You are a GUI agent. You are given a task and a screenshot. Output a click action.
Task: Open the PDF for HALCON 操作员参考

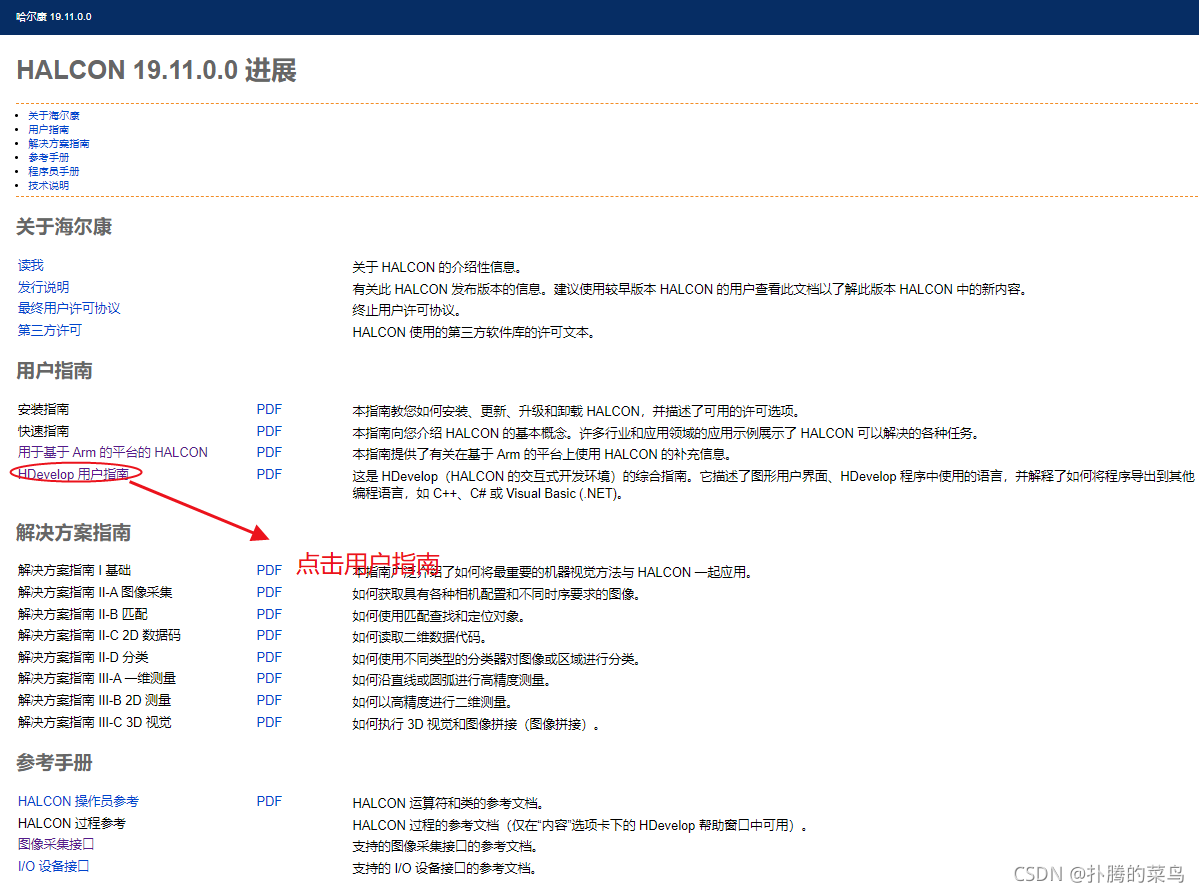tap(269, 801)
